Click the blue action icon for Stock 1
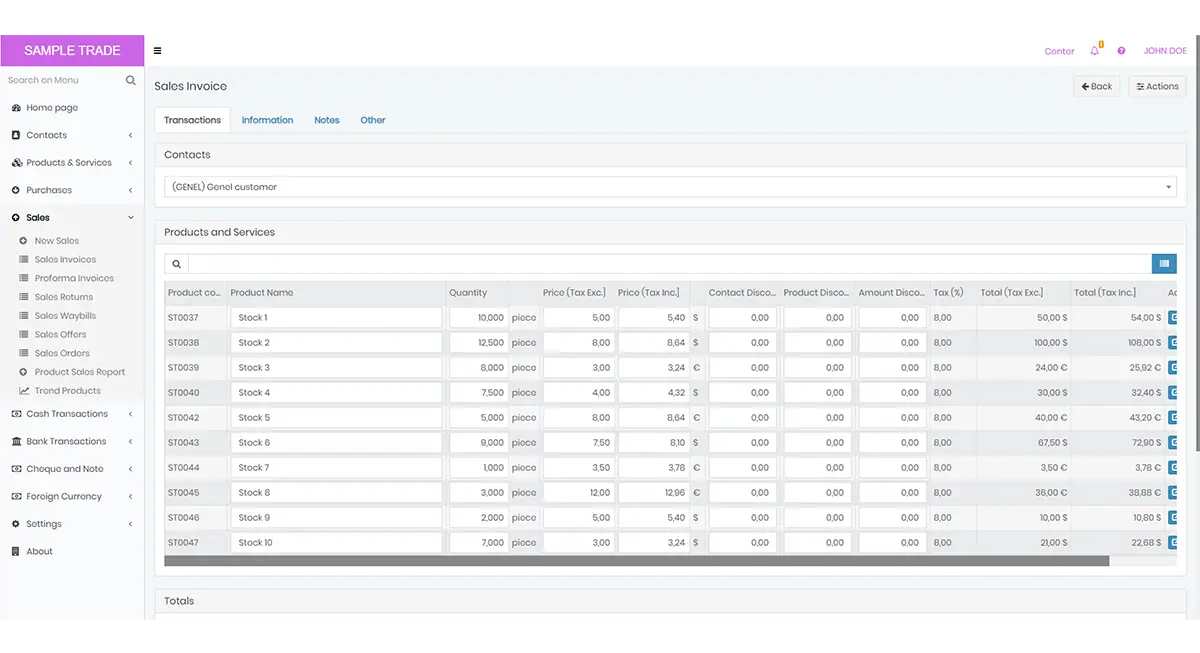This screenshot has height=653, width=1200. (x=1173, y=318)
